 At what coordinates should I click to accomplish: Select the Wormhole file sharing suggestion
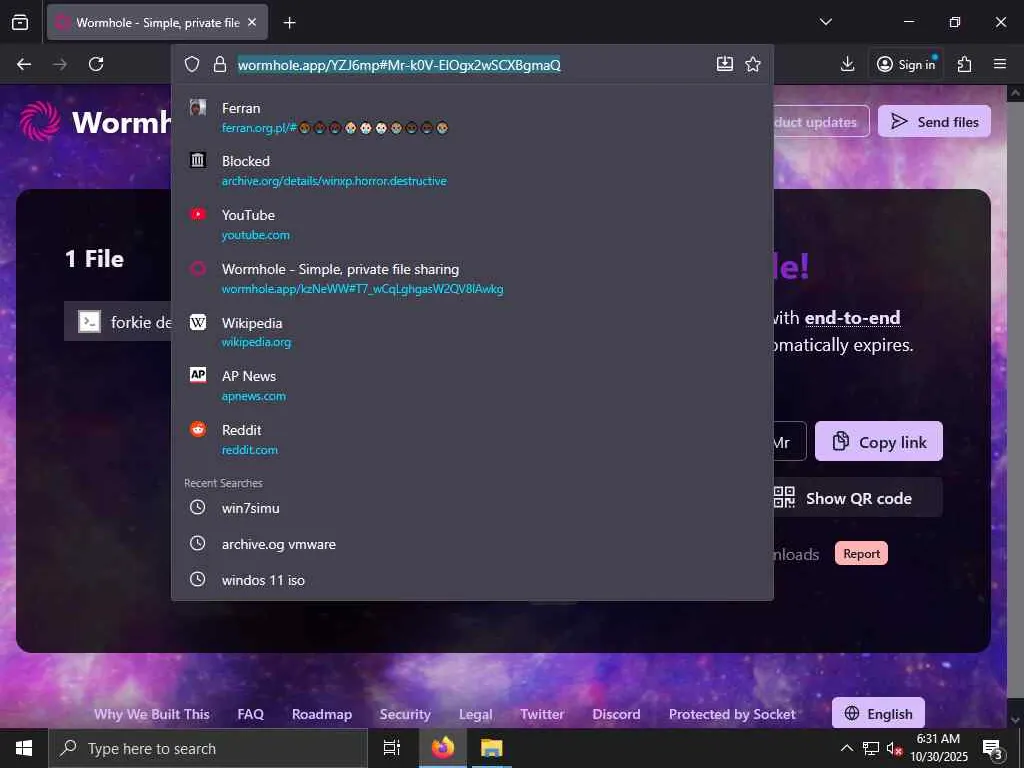pos(472,278)
